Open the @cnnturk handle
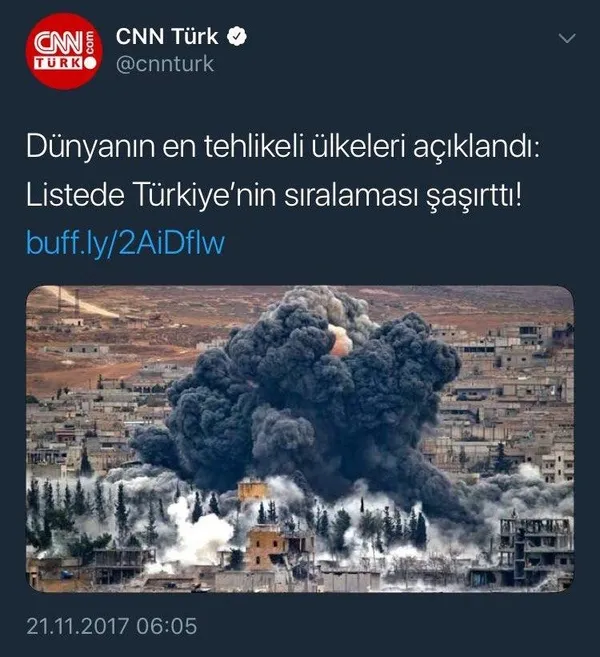Image resolution: width=600 pixels, height=657 pixels. coord(165,64)
